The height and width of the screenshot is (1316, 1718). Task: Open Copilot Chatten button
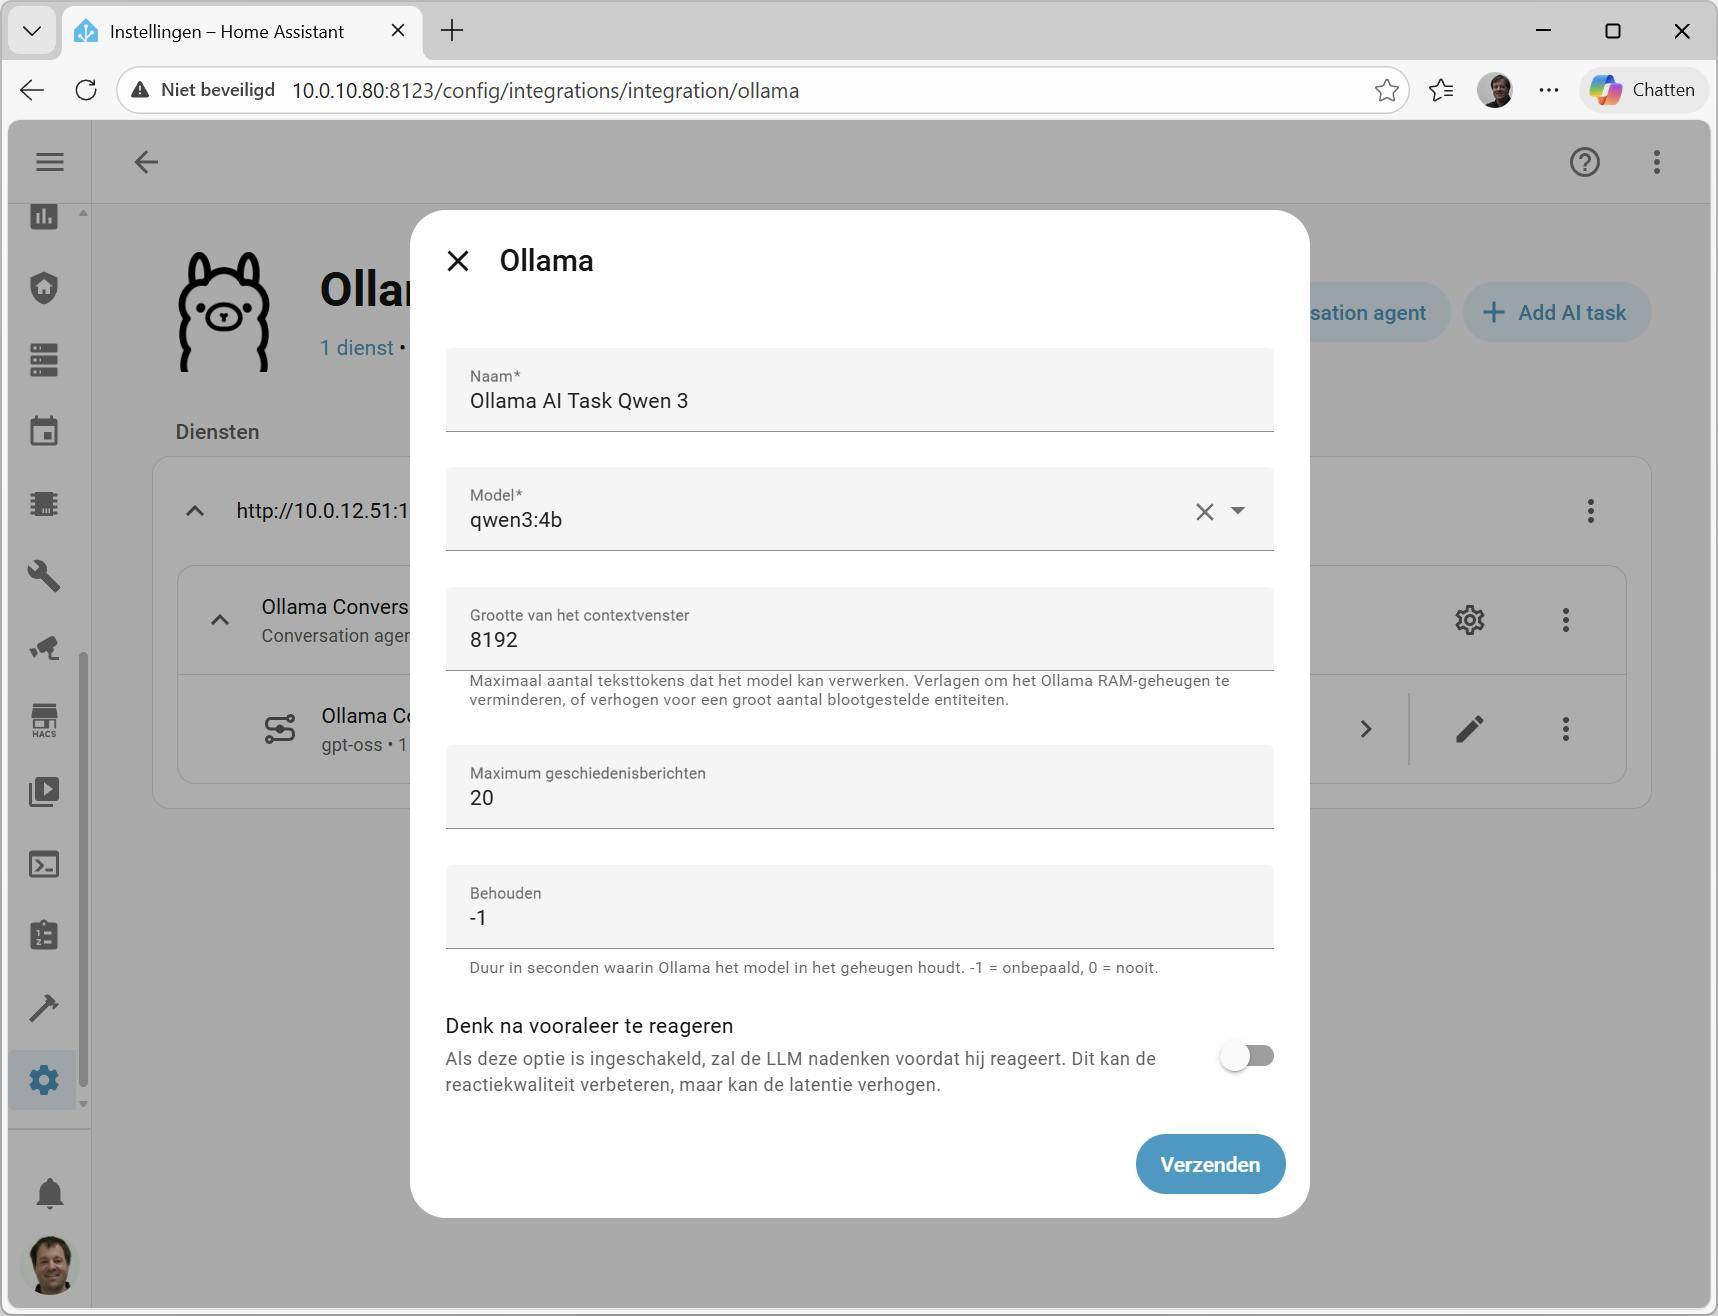[x=1643, y=90]
